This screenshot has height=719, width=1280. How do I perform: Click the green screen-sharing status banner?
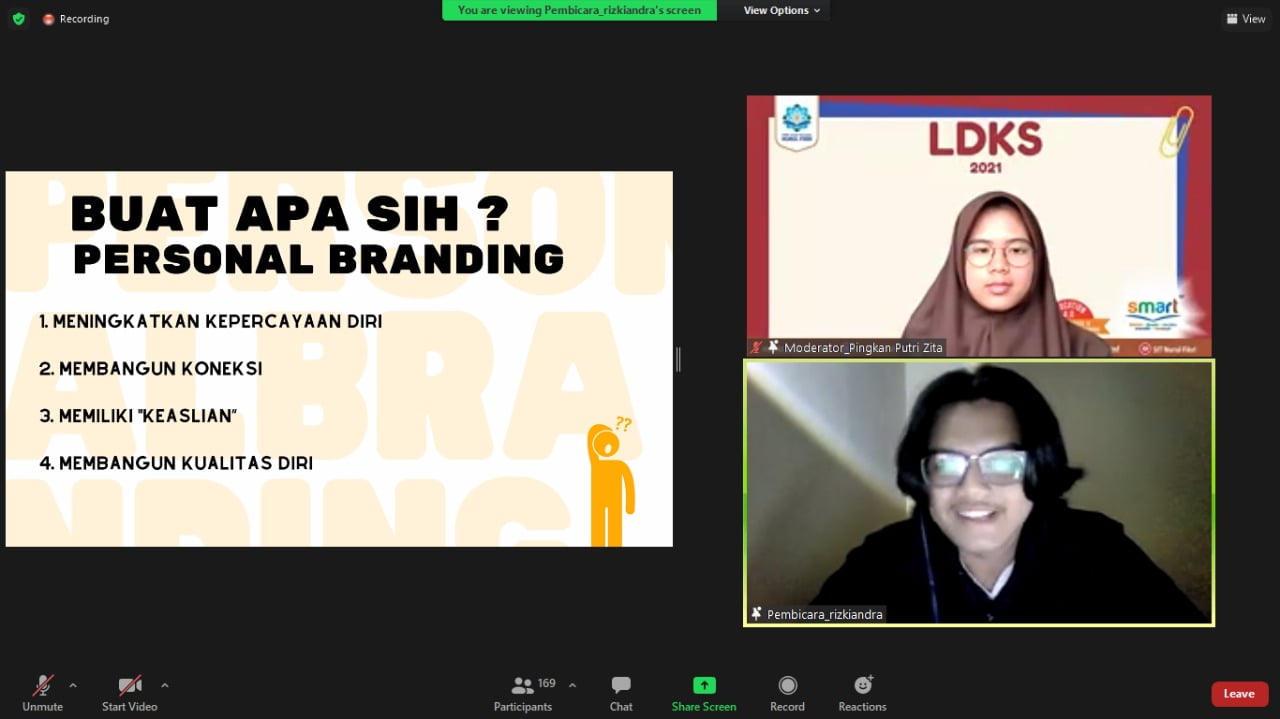tap(578, 10)
